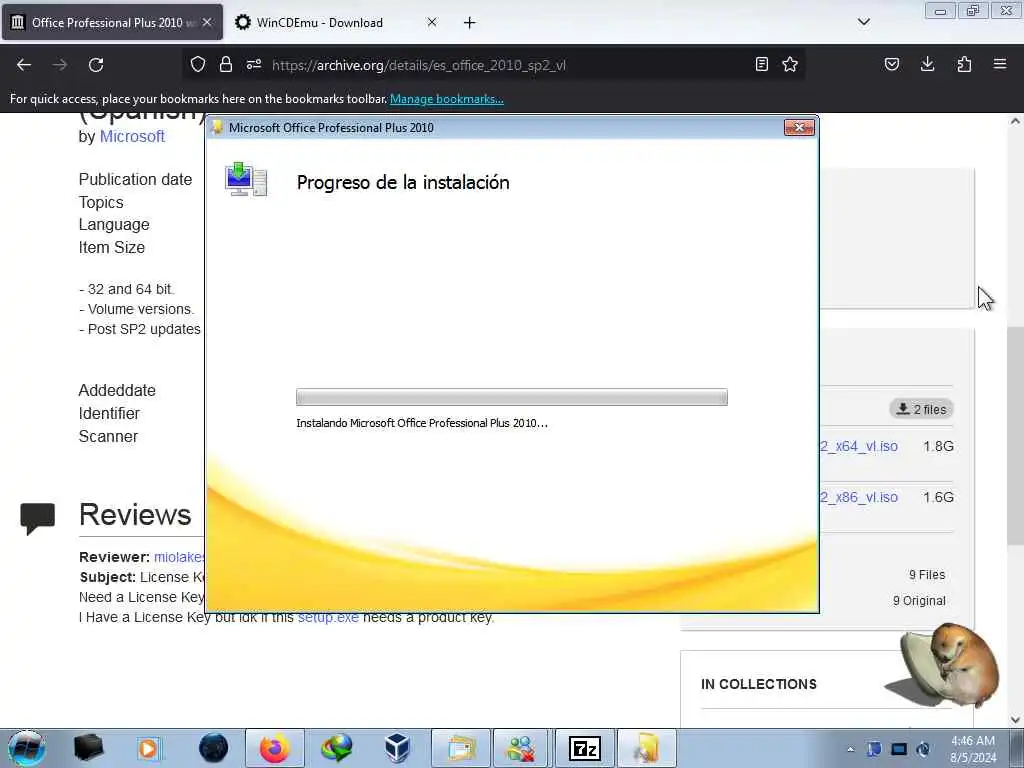
Task: Click the installation progress bar
Action: 511,397
